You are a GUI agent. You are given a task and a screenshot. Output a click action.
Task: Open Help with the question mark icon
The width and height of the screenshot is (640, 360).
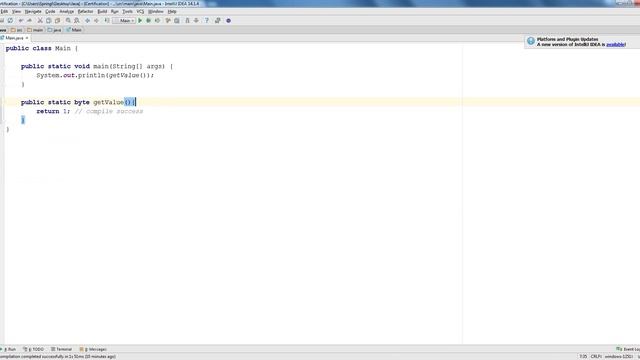(x=207, y=20)
